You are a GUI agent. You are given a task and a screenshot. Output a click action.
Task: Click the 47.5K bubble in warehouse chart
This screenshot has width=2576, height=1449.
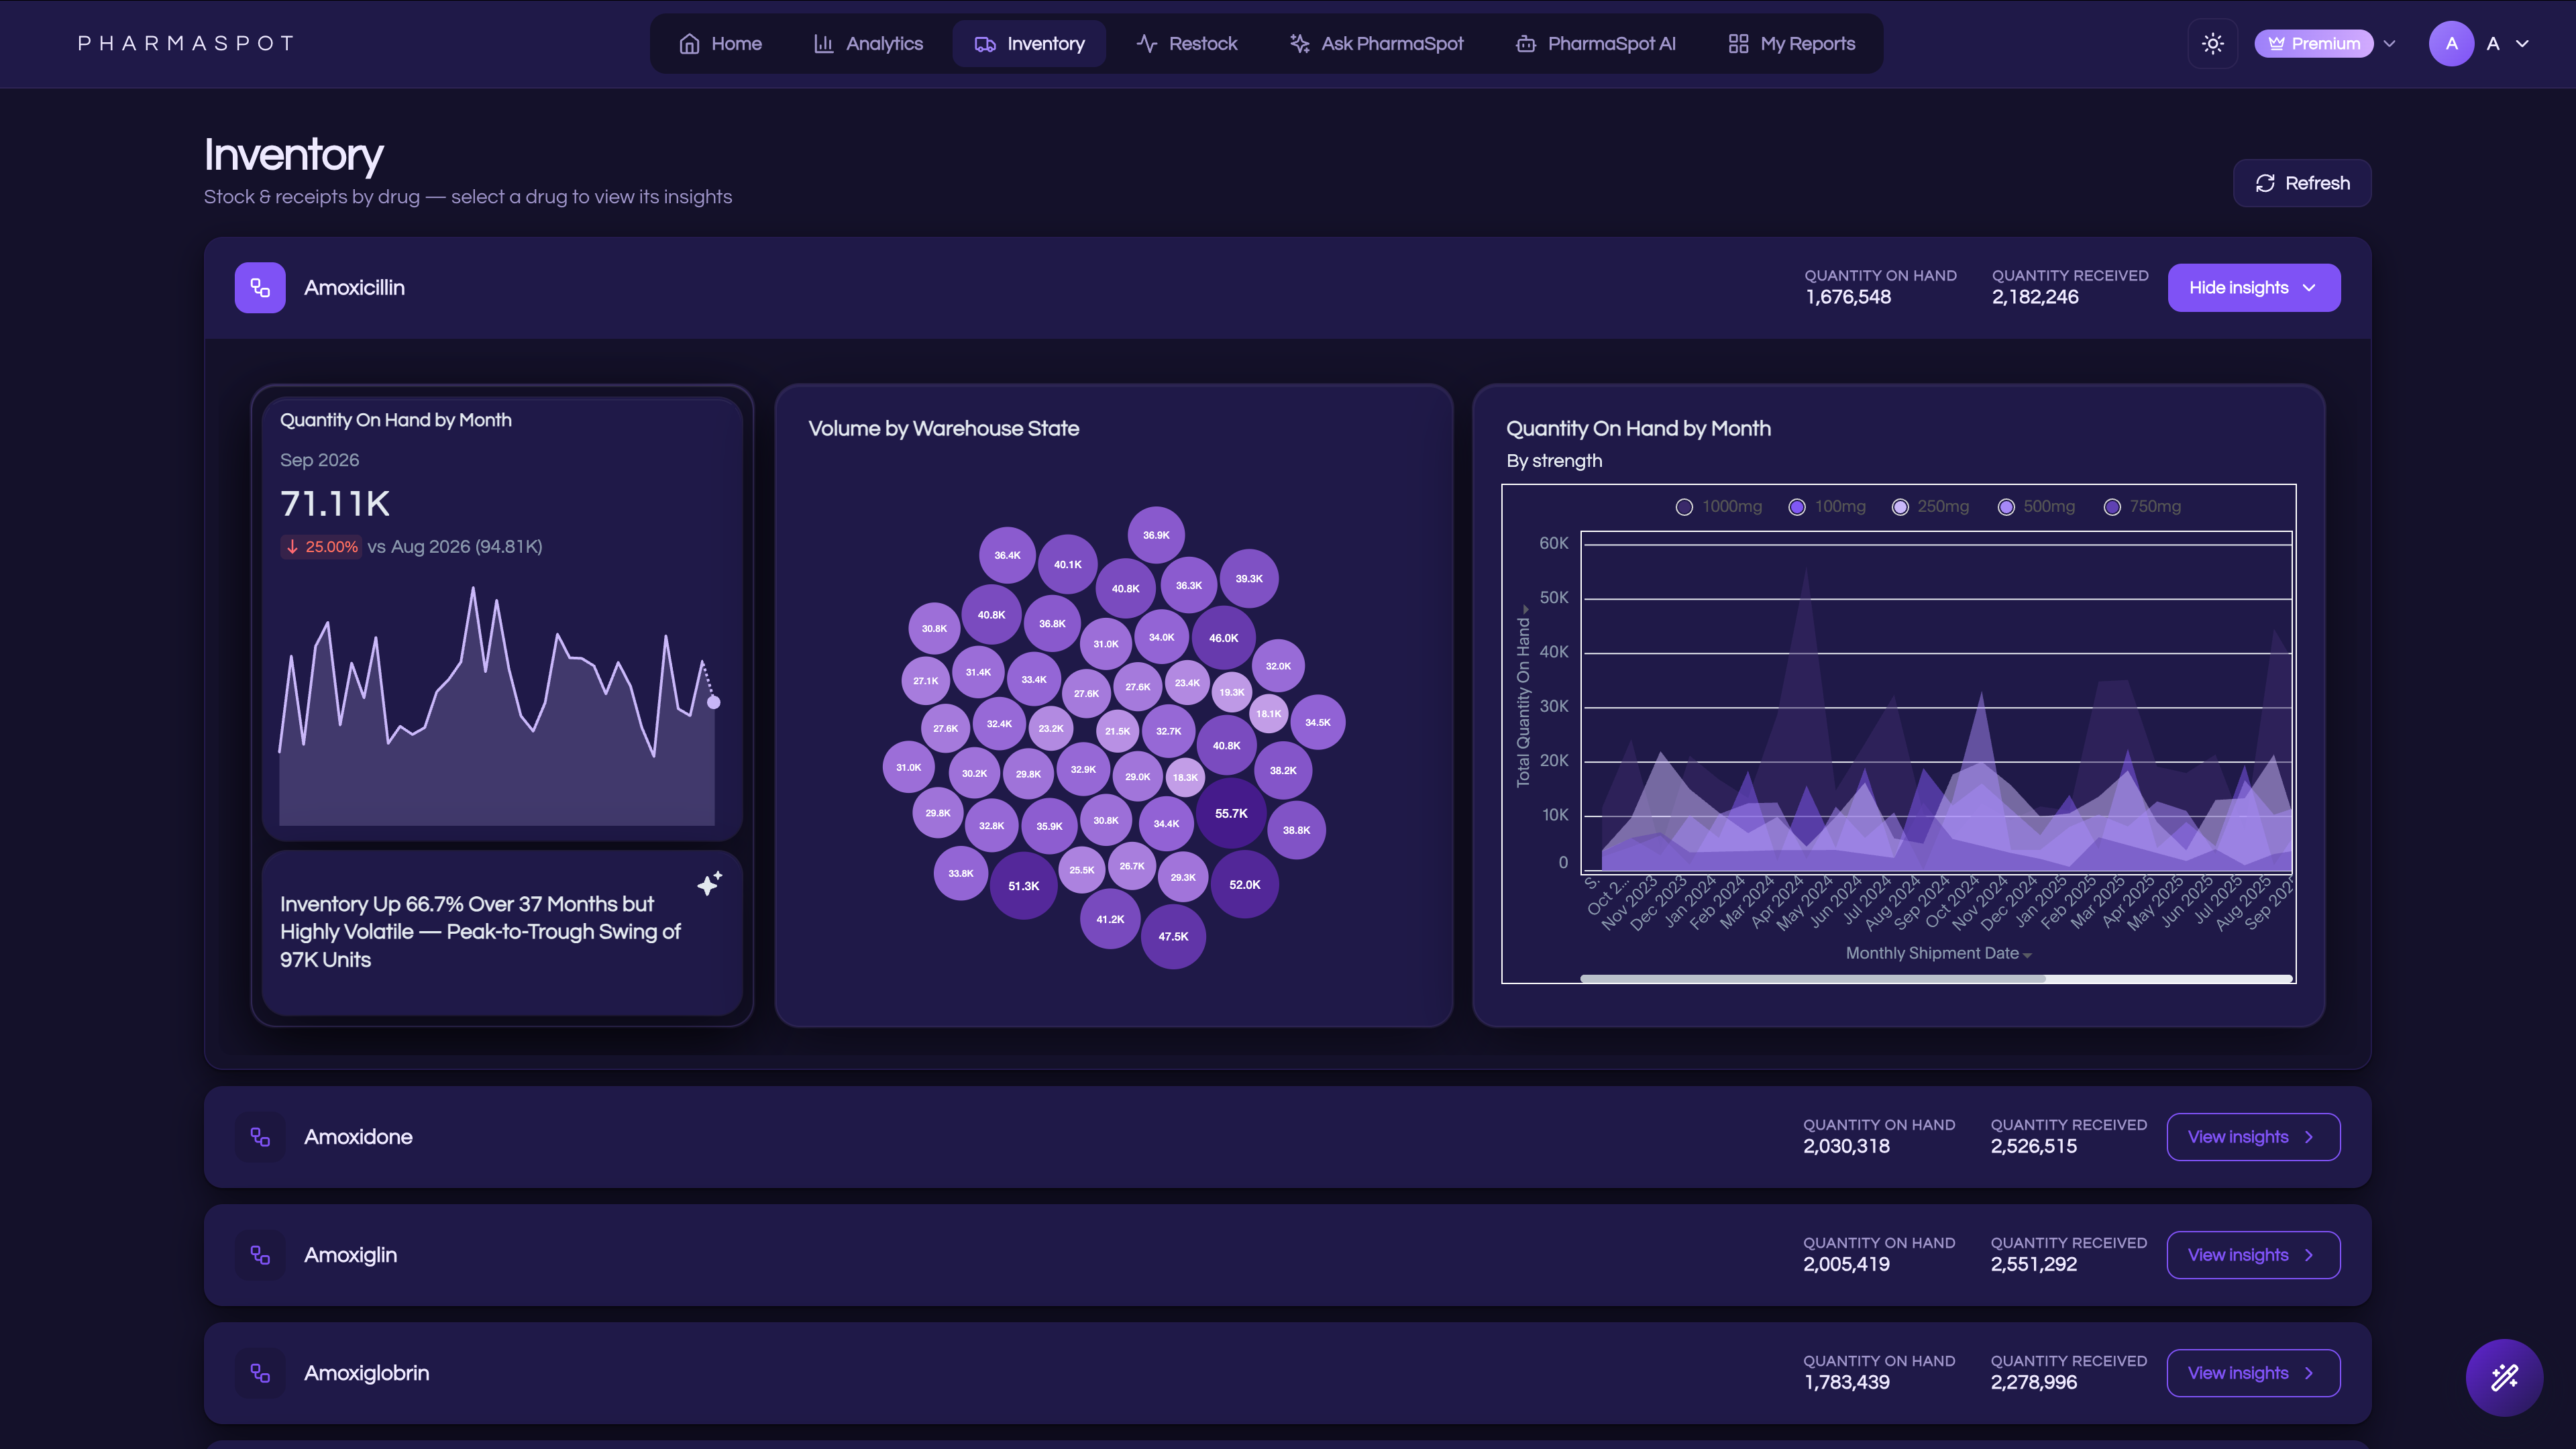pyautogui.click(x=1173, y=936)
